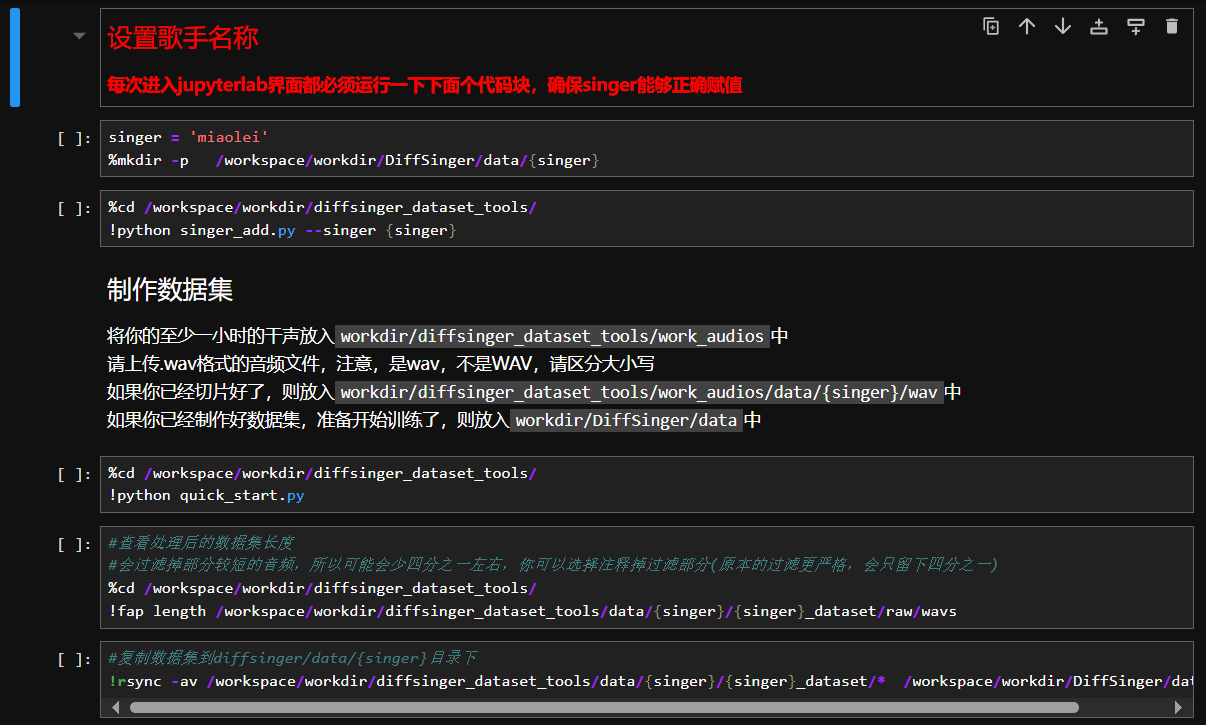Insert a cell below
Viewport: 1206px width, 725px height.
pos(1136,27)
